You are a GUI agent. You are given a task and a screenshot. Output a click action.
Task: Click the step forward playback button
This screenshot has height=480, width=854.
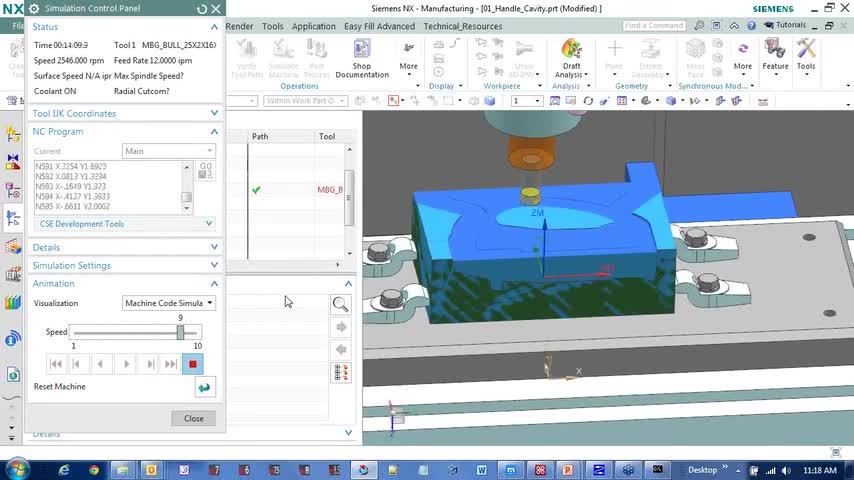pyautogui.click(x=150, y=364)
